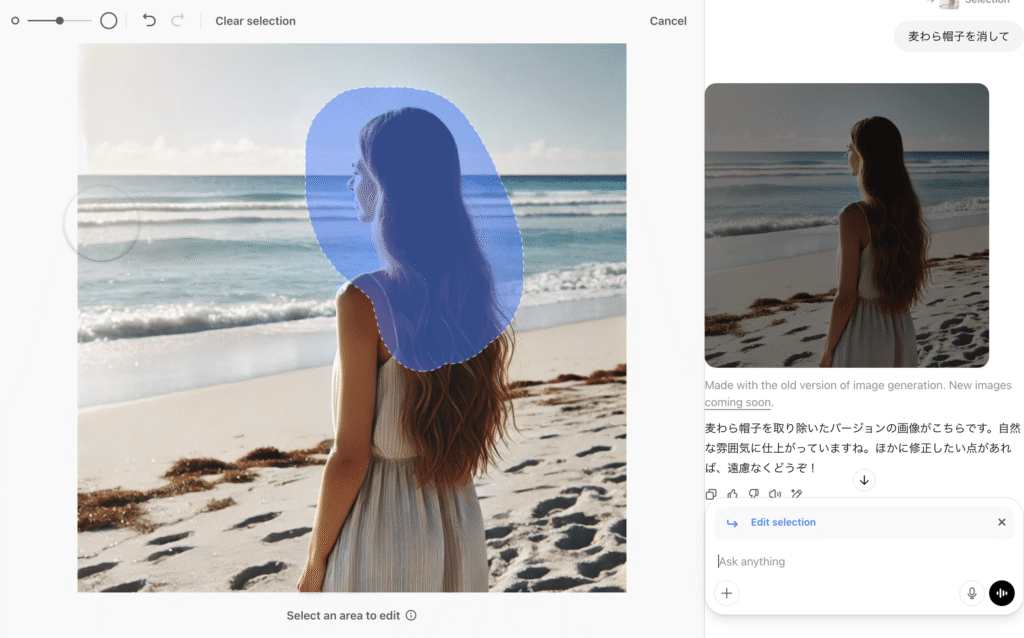
Task: Undo the last selection stroke
Action: tap(149, 20)
